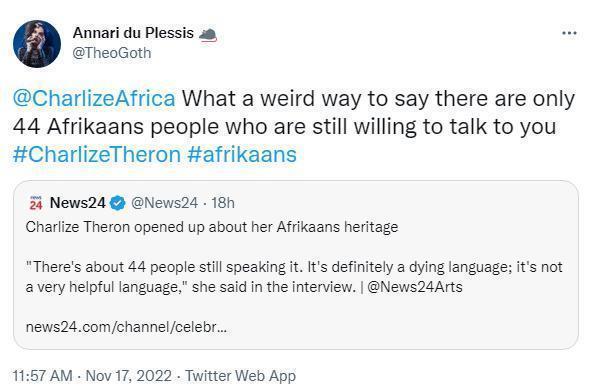This screenshot has height=388, width=594.
Task: Open the #CharlizeTheron hashtag
Action: point(97,155)
